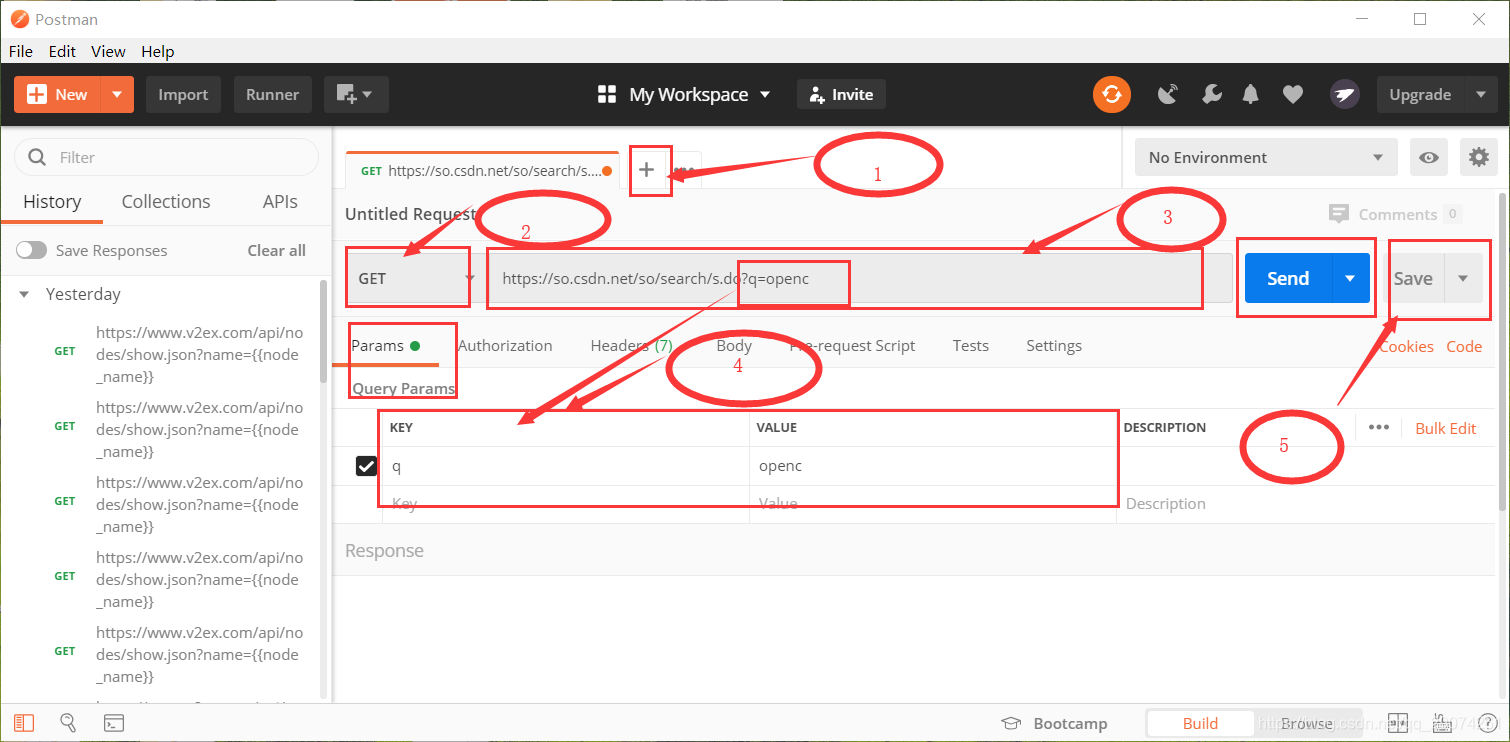Open the Help menu
This screenshot has width=1510, height=742.
pyautogui.click(x=157, y=51)
